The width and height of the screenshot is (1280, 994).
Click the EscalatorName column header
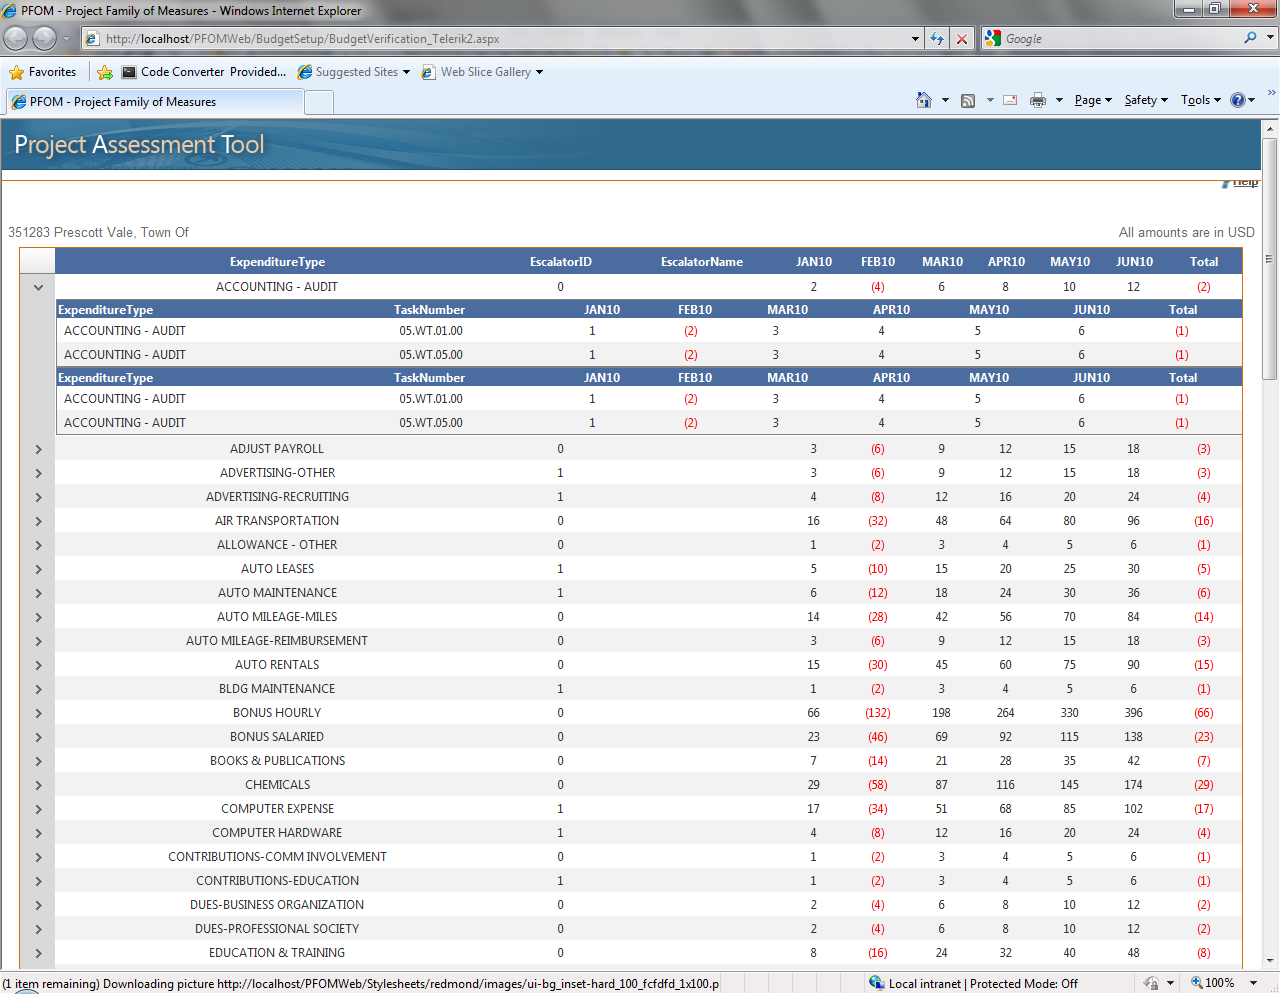pos(702,262)
